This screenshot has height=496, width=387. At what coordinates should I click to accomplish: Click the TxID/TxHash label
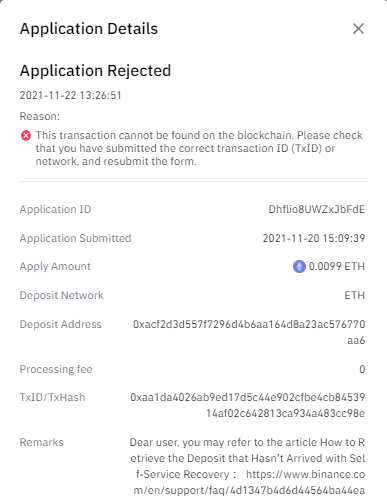52,397
